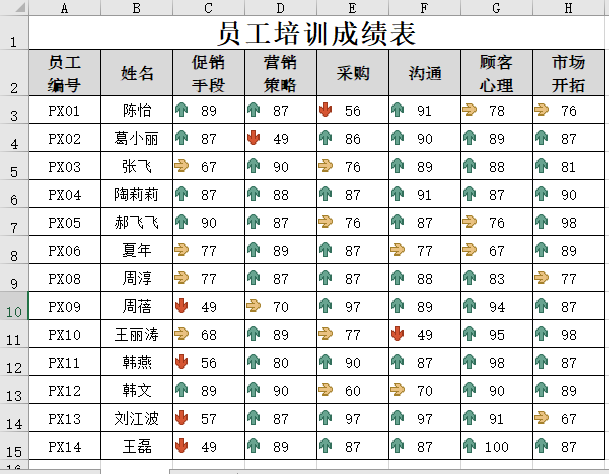Select cell containing employee ID PX05

(65, 222)
